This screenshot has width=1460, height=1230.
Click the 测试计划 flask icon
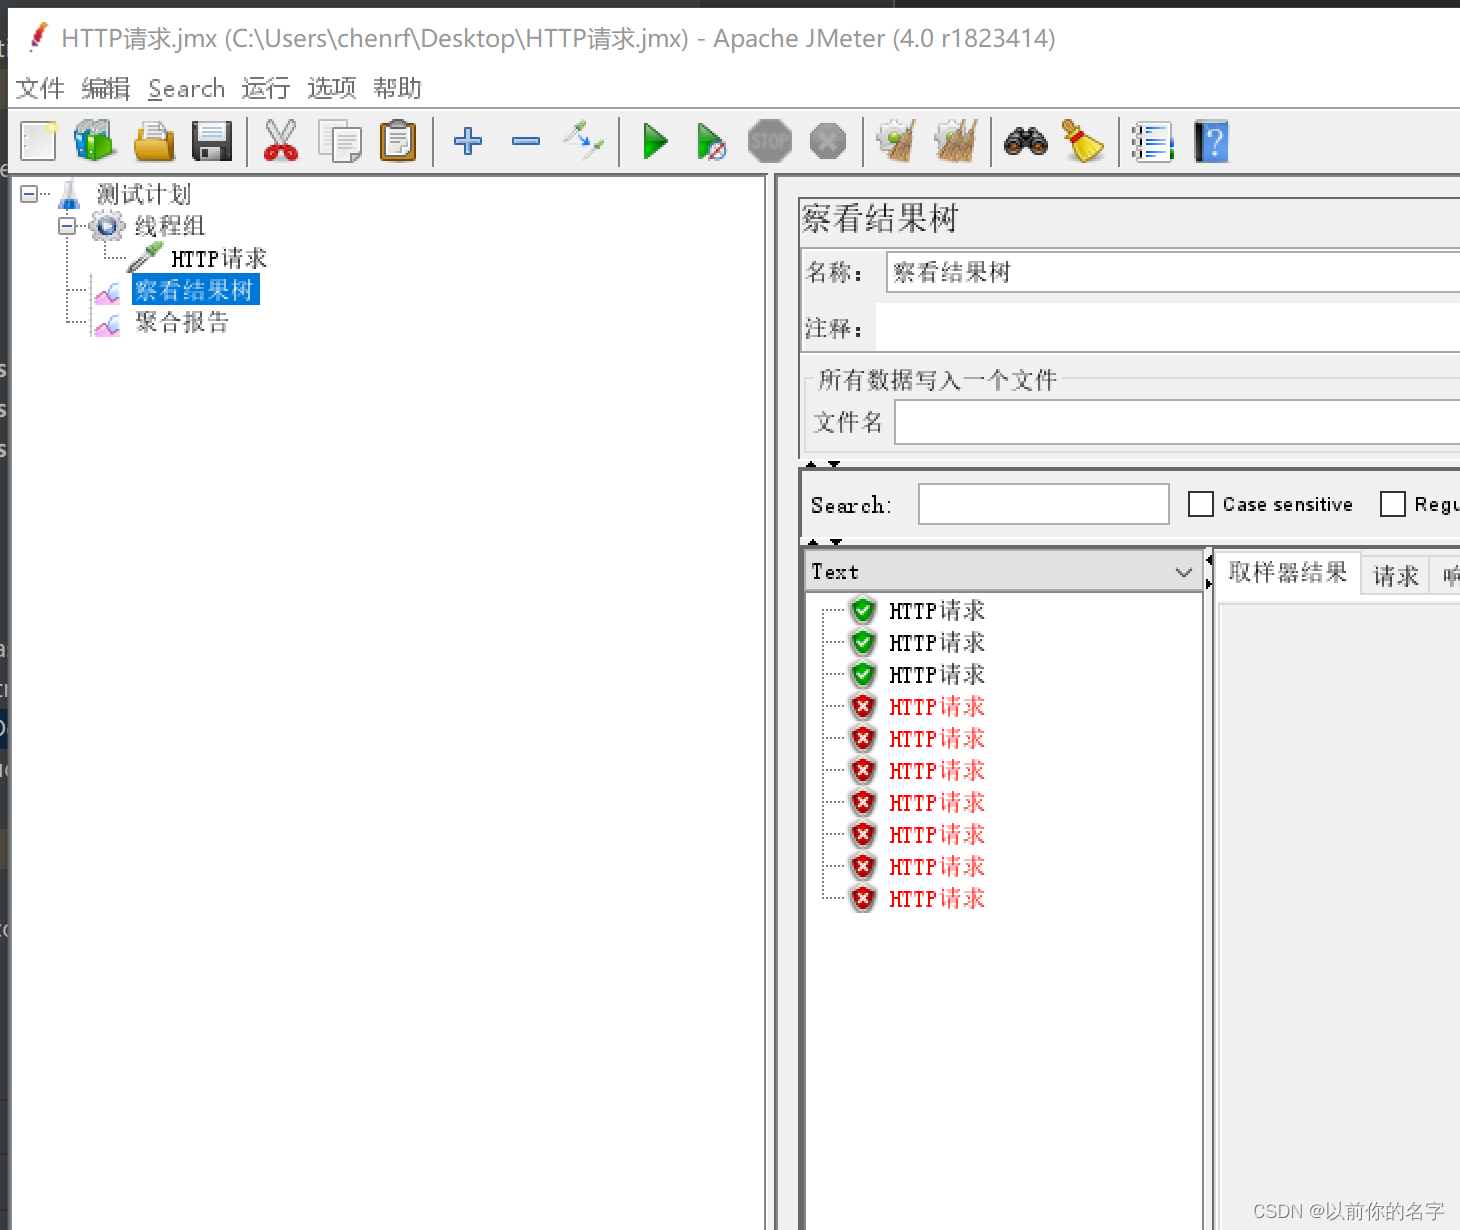pos(69,194)
